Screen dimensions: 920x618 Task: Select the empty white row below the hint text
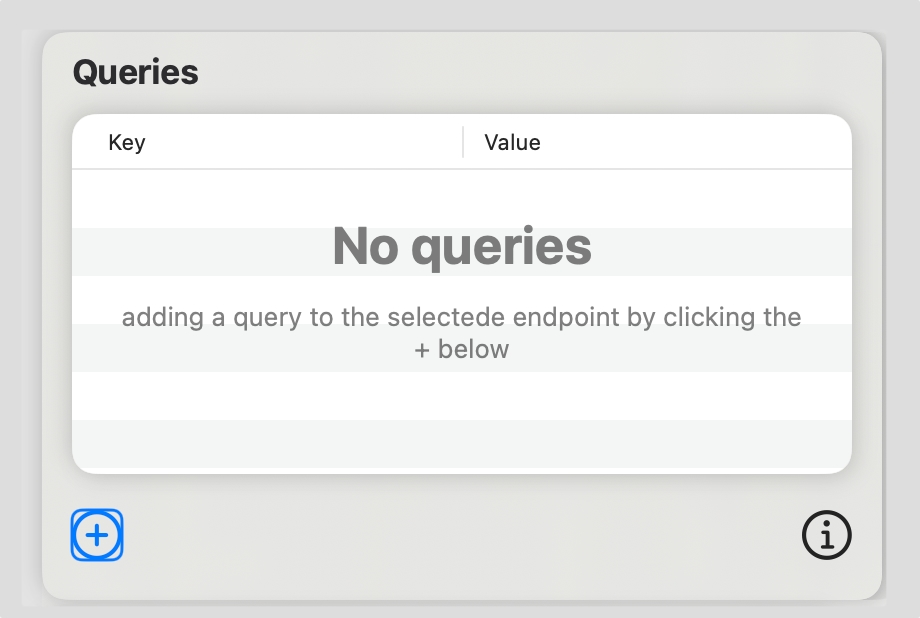(x=462, y=395)
